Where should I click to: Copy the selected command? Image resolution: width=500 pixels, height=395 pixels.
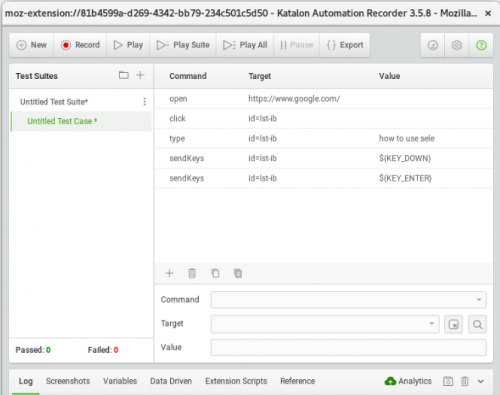[215, 273]
